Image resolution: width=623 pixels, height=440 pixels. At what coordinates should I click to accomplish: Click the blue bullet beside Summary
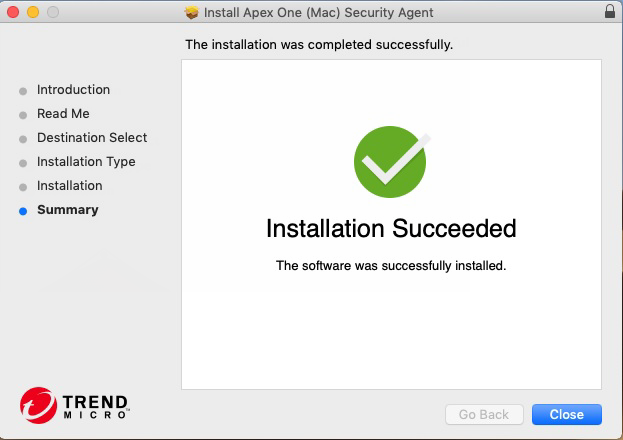(x=23, y=211)
